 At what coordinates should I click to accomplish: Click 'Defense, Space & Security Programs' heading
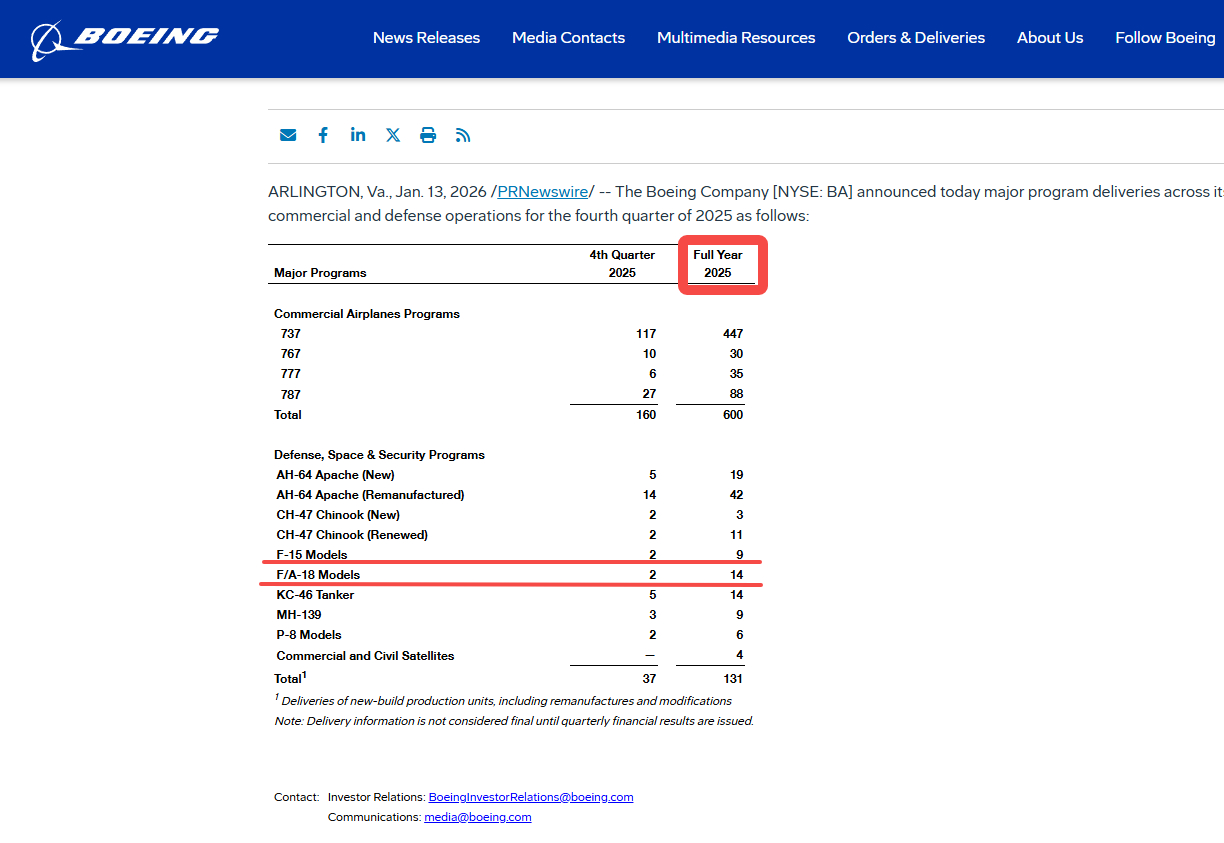(x=379, y=455)
